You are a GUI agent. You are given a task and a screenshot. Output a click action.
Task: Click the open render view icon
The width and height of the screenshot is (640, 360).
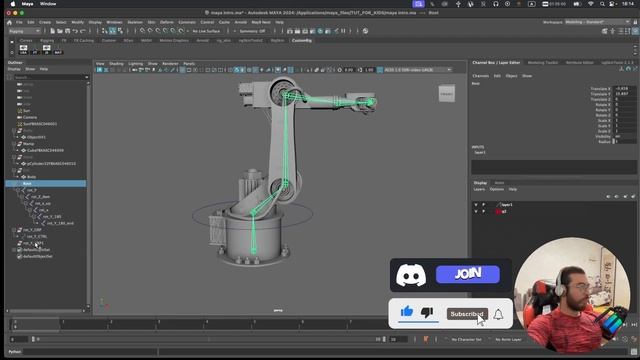290,31
